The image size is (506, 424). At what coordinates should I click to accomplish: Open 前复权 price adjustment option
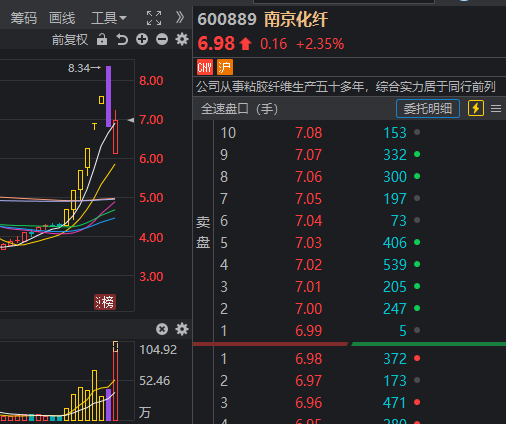(70, 40)
